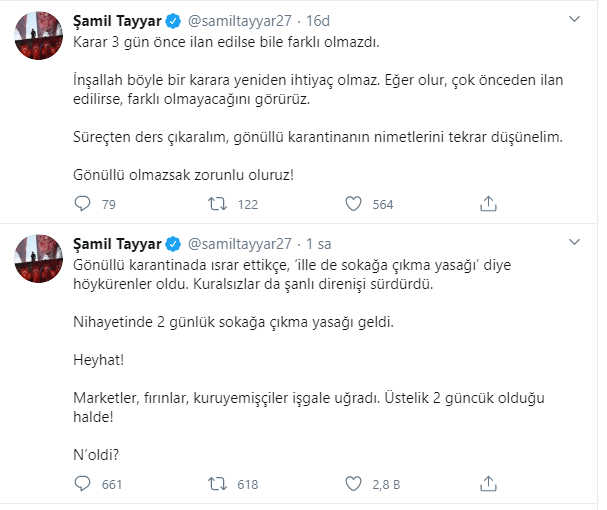Screen dimensions: 607x510
Task: Open the first tweet's more options chevron
Action: 573,18
